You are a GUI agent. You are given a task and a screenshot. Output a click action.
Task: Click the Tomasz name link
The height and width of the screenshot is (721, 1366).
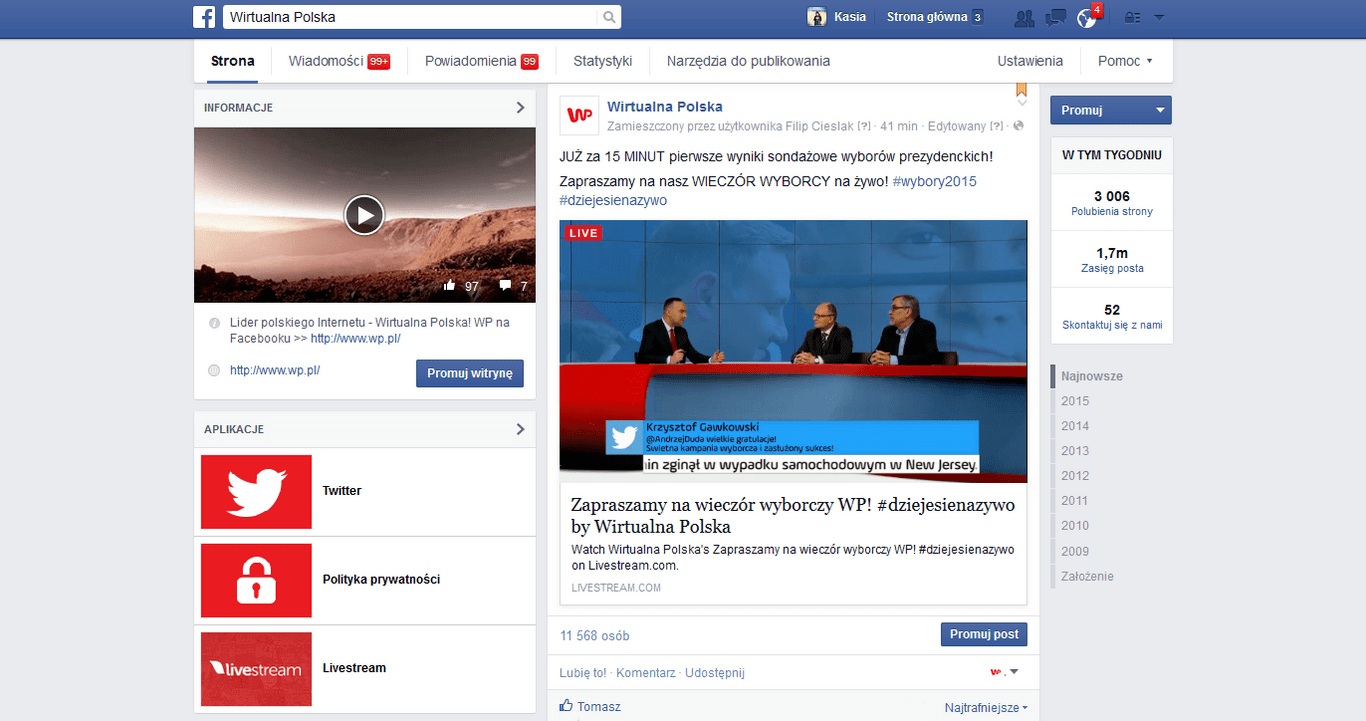(x=599, y=707)
